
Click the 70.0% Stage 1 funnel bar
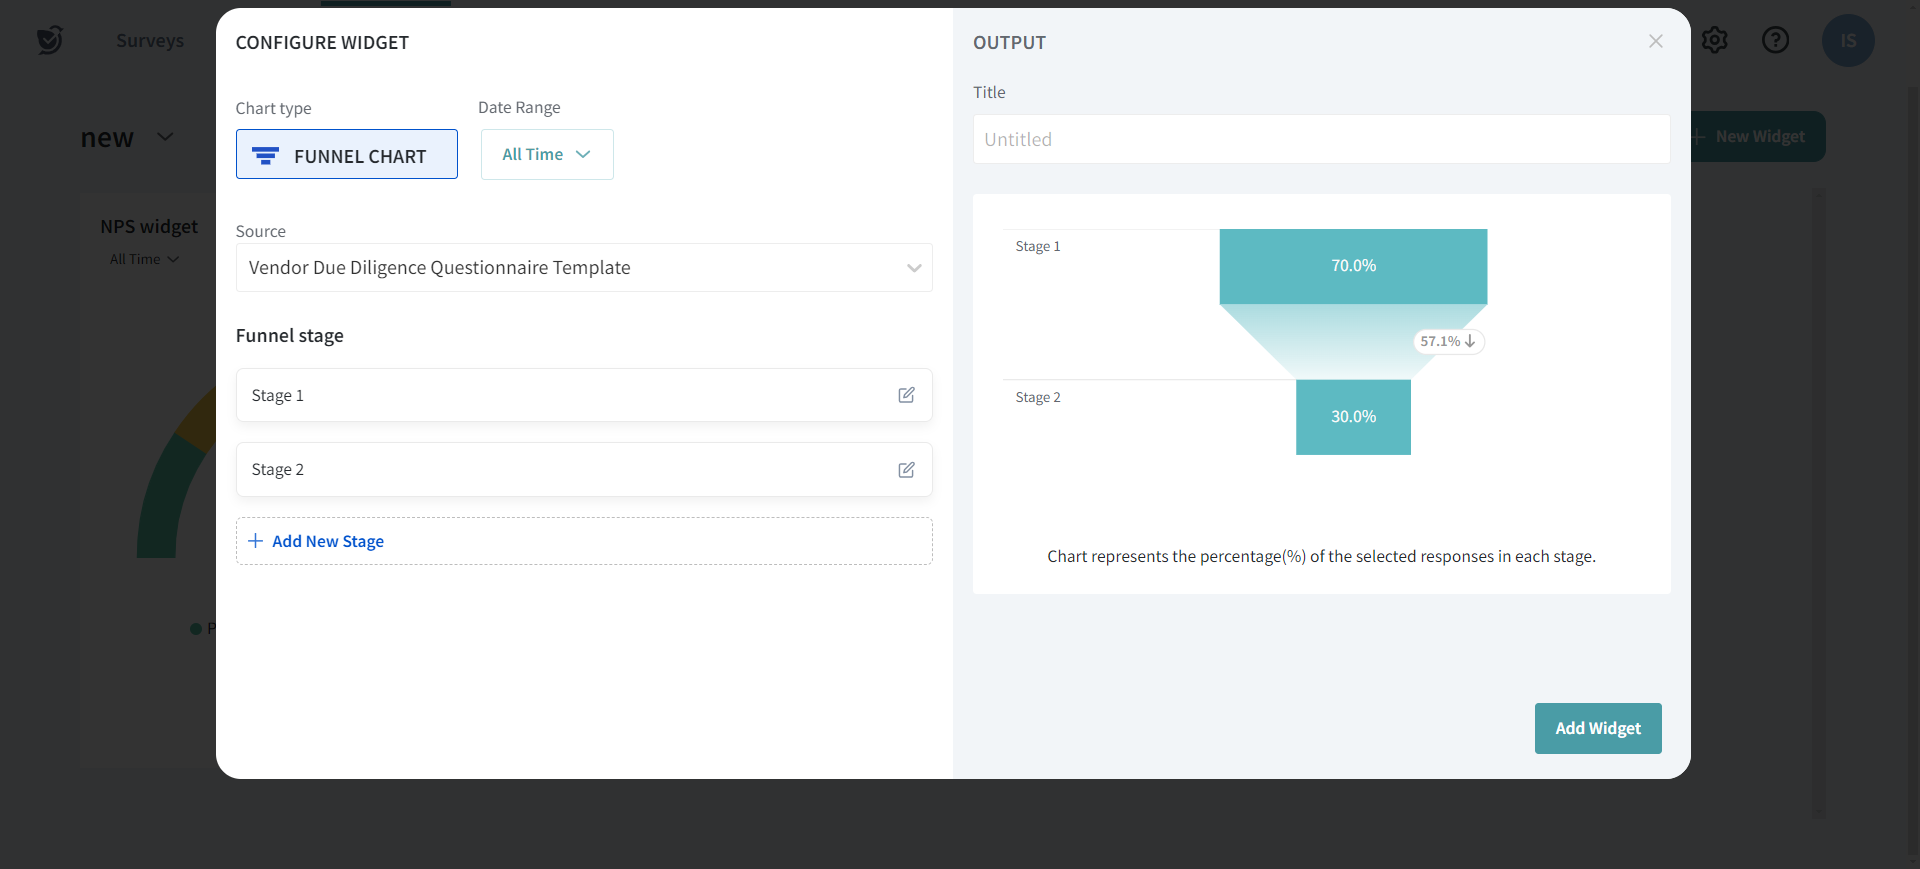pyautogui.click(x=1352, y=266)
